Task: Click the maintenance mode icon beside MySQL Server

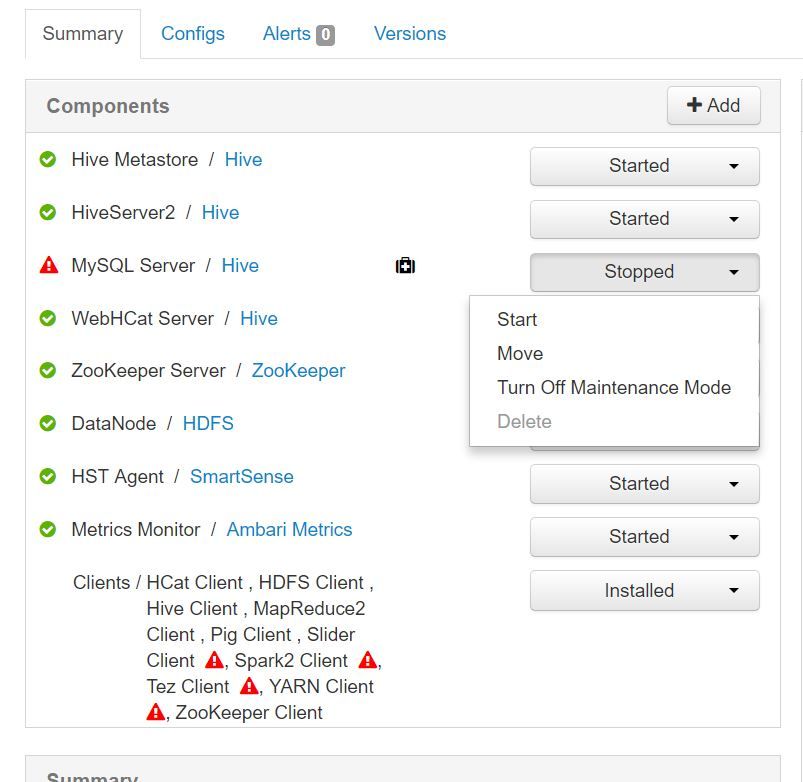Action: coord(404,265)
